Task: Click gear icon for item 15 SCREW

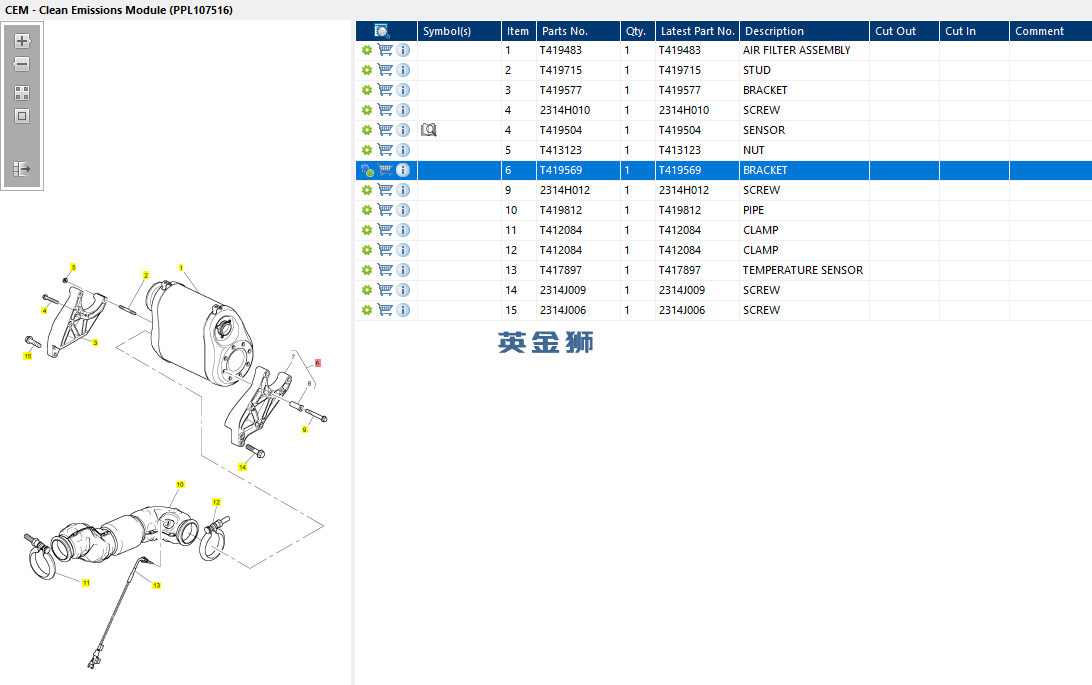Action: pyautogui.click(x=367, y=310)
